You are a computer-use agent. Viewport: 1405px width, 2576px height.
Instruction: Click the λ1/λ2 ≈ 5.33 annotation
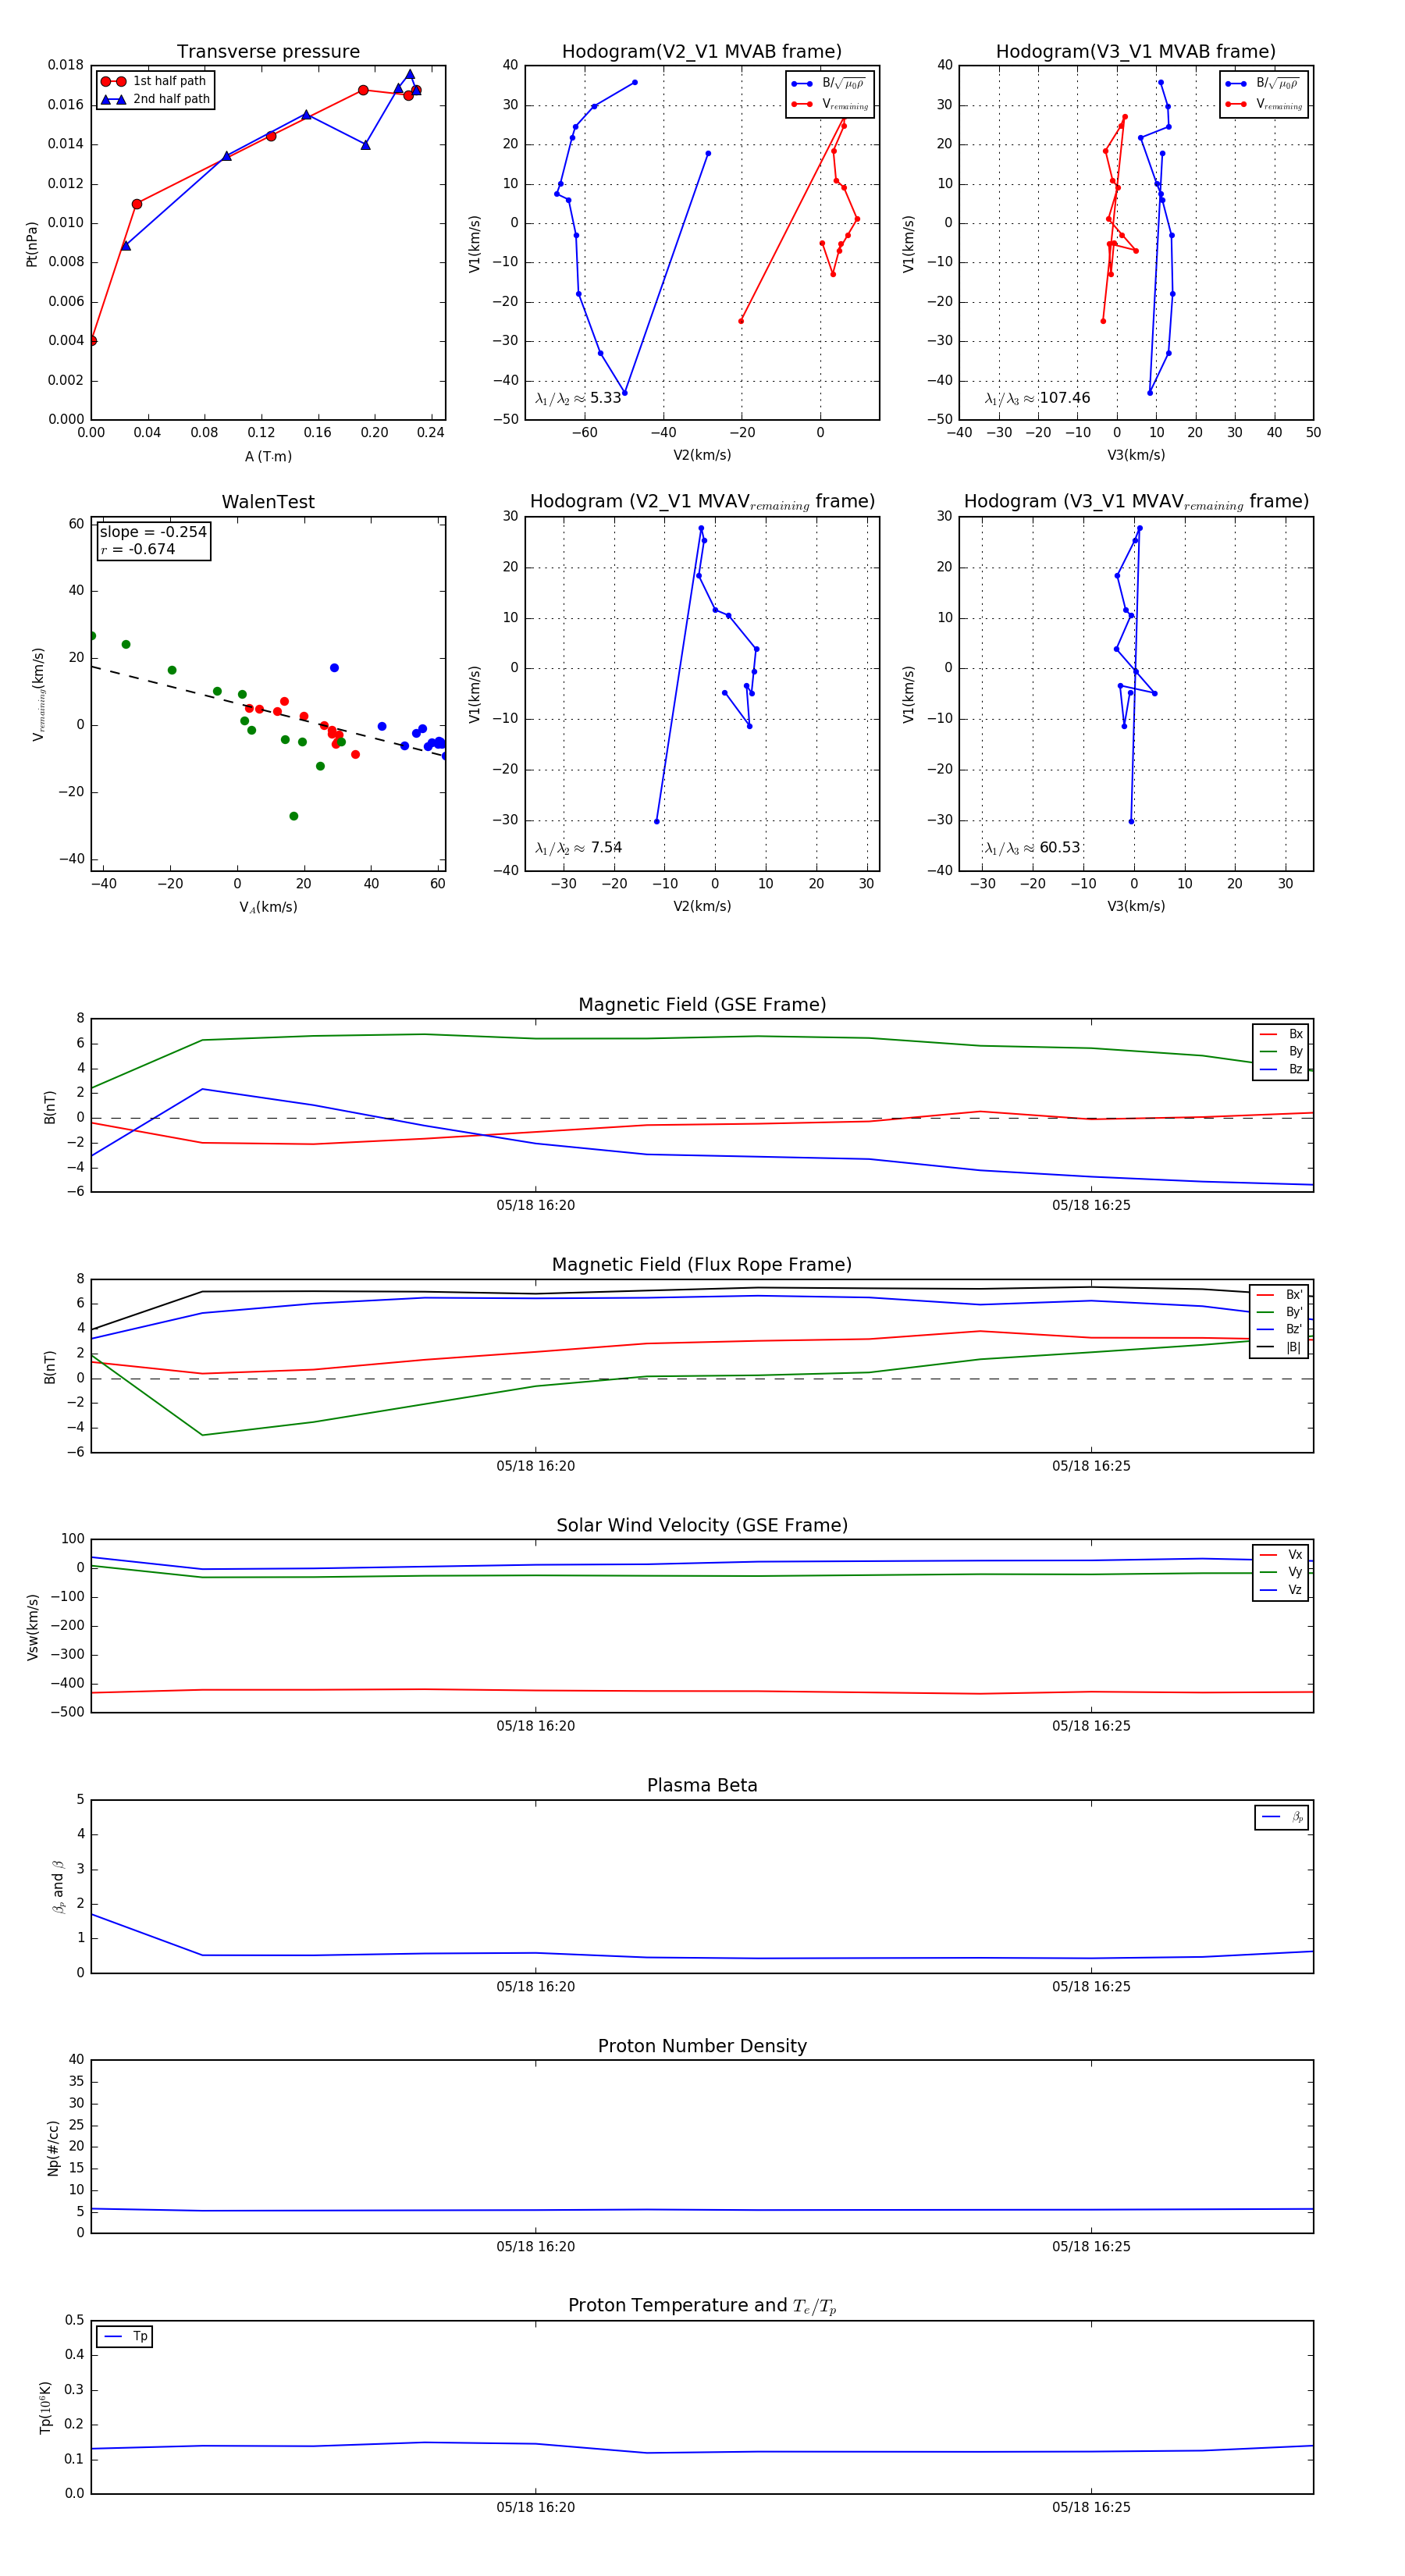click(578, 398)
